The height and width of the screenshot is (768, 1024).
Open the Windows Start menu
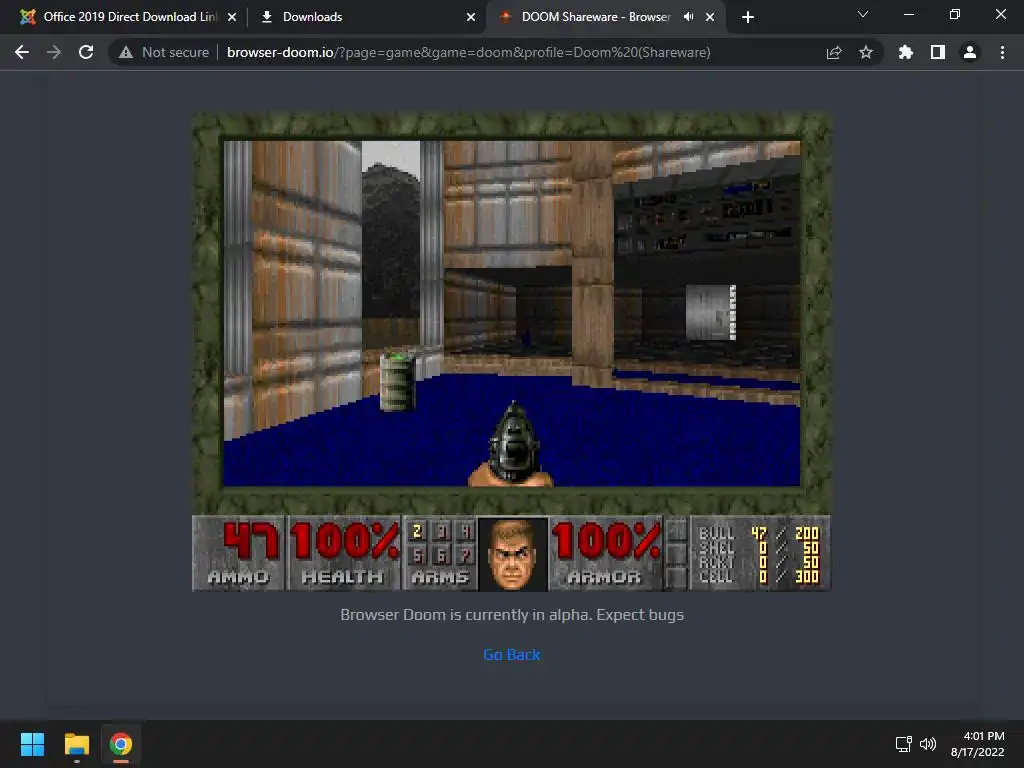pyautogui.click(x=32, y=744)
